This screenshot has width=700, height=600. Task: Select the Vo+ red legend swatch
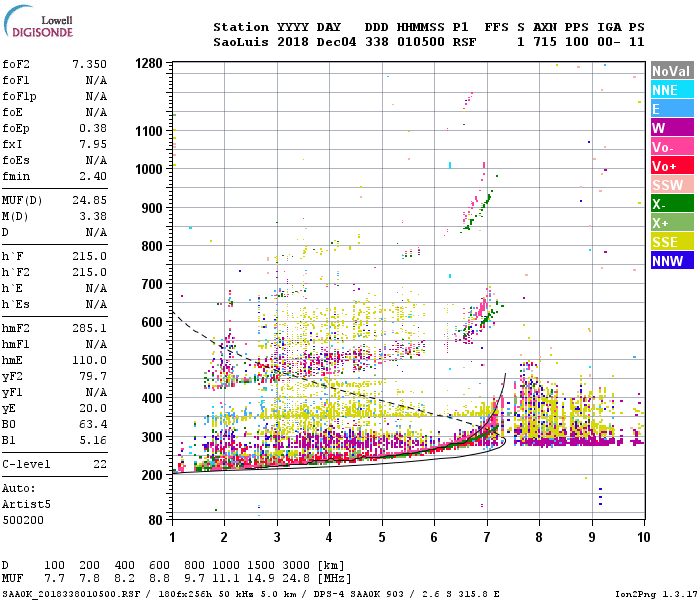coord(672,166)
